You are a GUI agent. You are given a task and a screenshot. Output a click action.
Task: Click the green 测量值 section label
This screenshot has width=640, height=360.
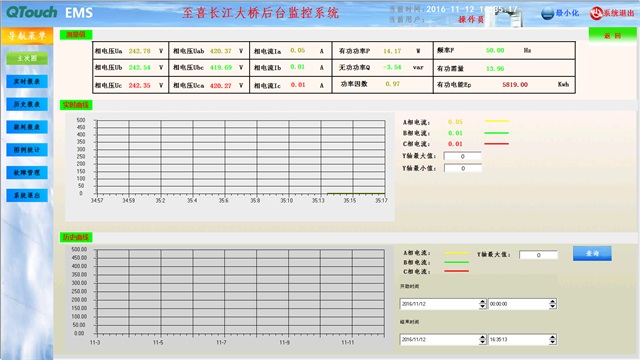pos(76,35)
